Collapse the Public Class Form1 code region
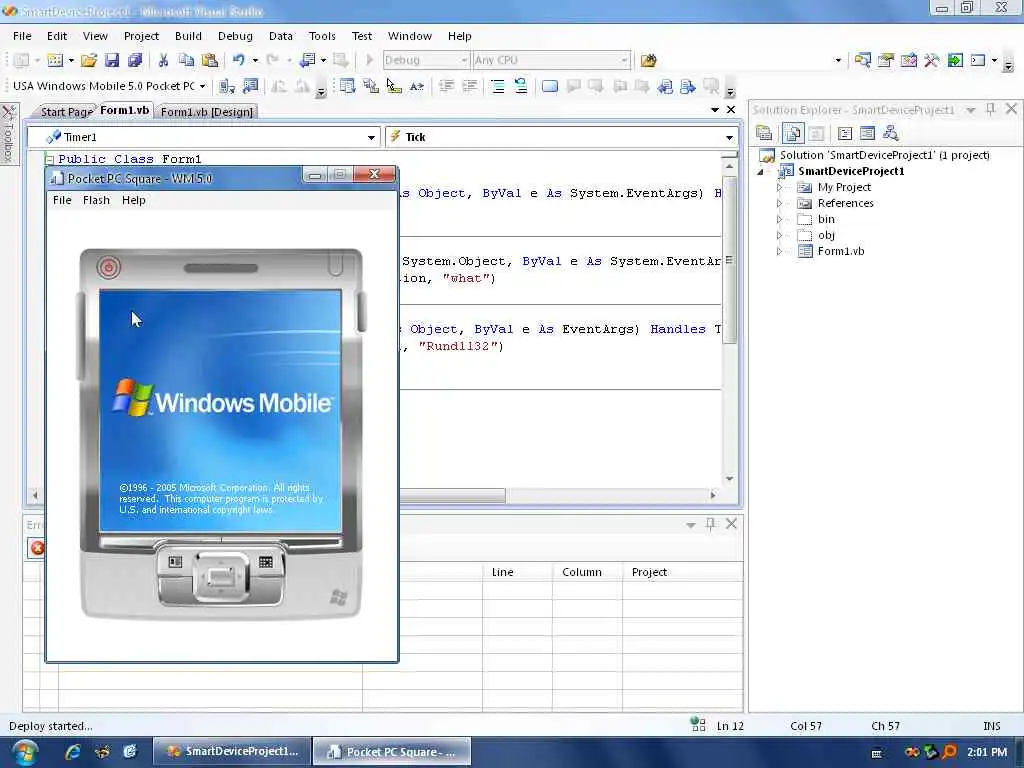This screenshot has width=1024, height=768. [50, 159]
